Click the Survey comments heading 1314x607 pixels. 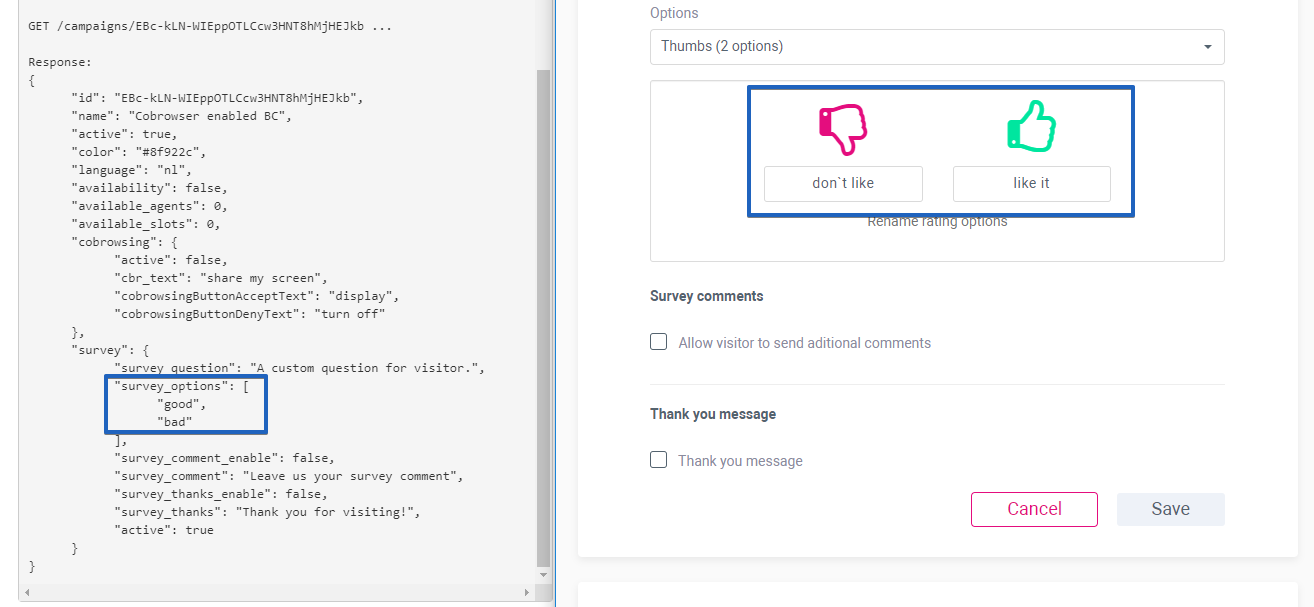[x=706, y=296]
